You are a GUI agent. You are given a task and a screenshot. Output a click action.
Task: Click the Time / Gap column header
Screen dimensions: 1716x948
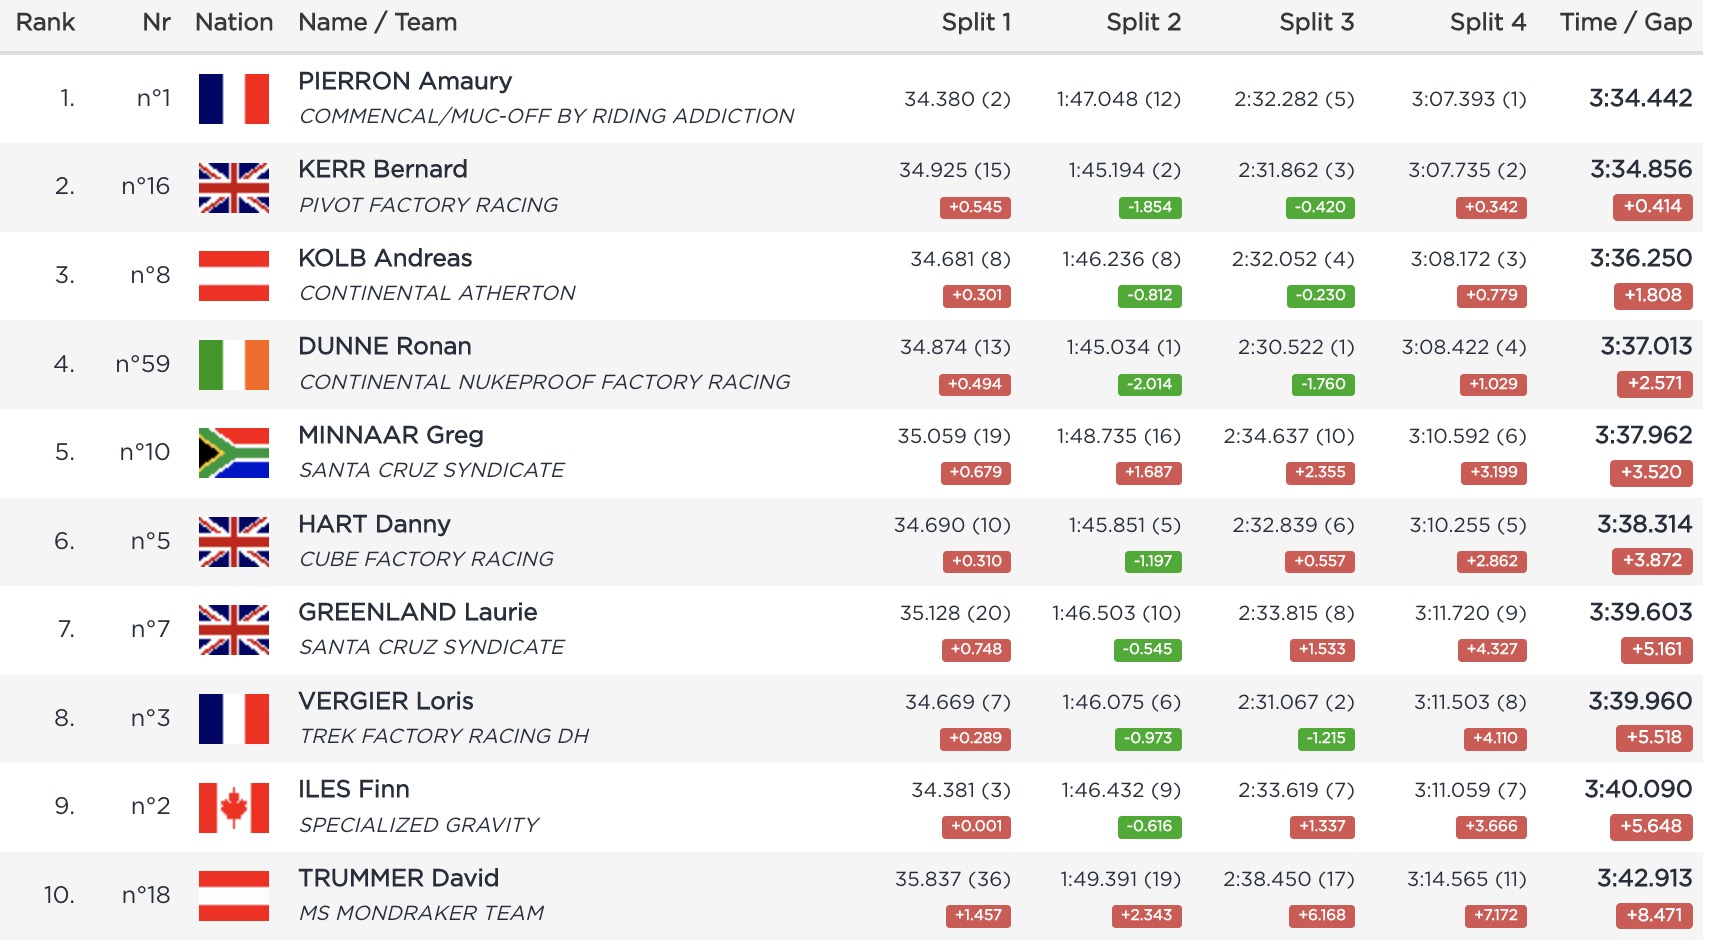click(1625, 22)
